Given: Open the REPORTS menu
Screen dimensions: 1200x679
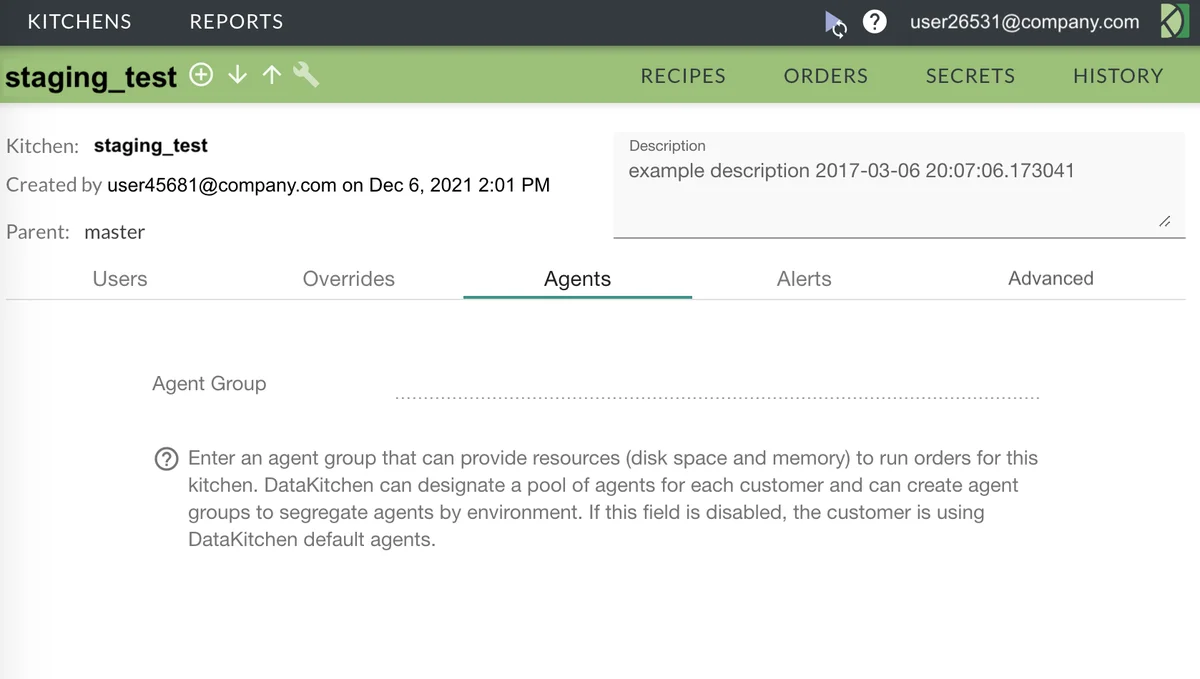Looking at the screenshot, I should 235,21.
